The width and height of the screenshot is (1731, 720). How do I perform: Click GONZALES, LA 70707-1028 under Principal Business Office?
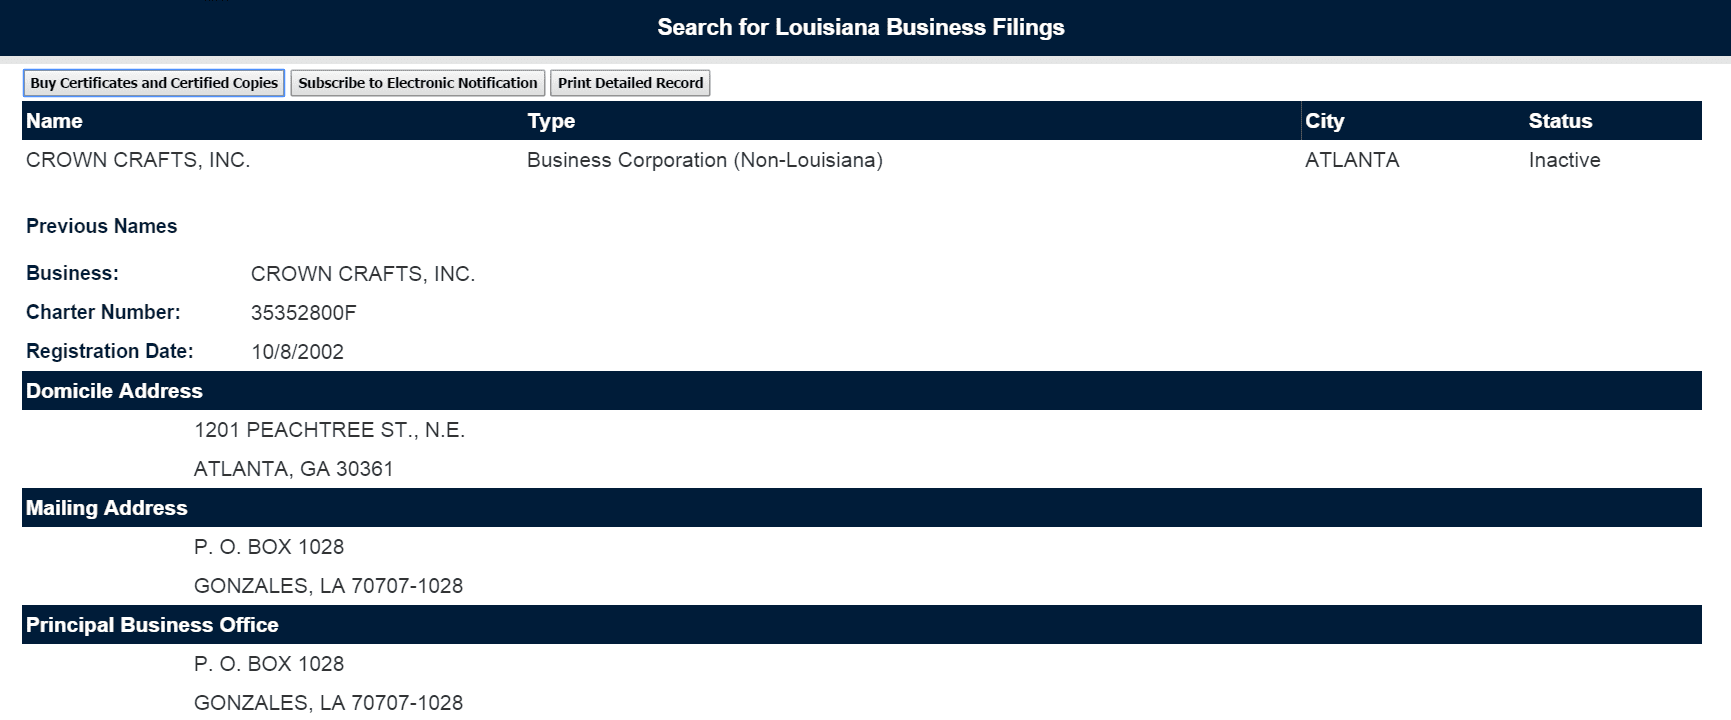328,703
